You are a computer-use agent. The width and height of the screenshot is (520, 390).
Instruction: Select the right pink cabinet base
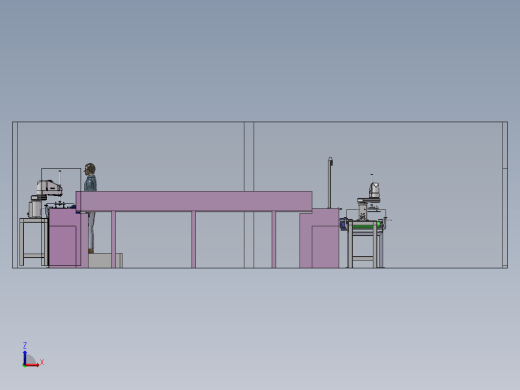pos(319,238)
